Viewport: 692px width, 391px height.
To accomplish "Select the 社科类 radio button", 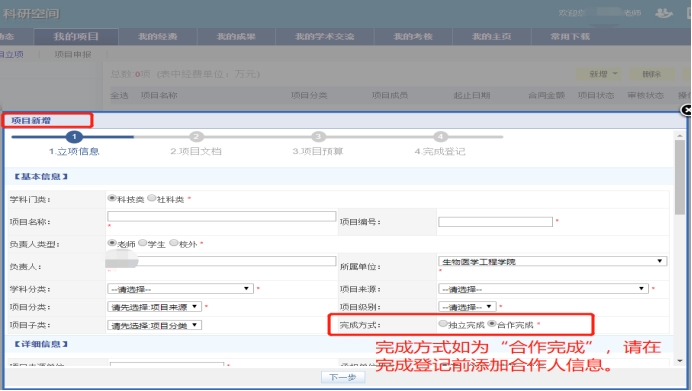I will click(152, 198).
